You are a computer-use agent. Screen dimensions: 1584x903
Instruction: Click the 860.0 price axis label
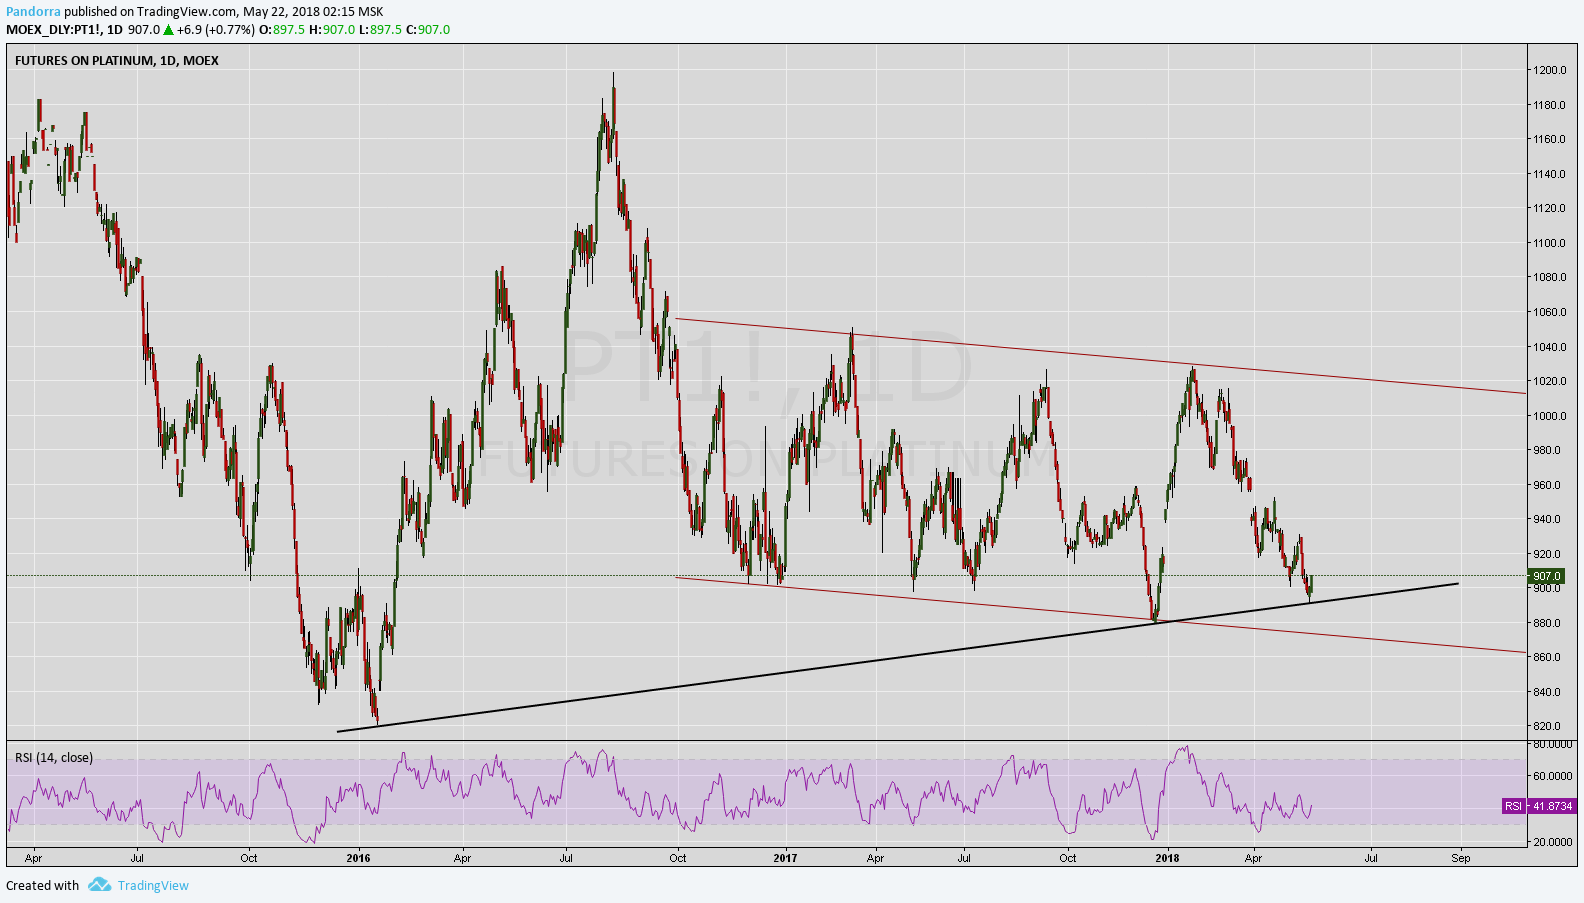click(x=1547, y=657)
